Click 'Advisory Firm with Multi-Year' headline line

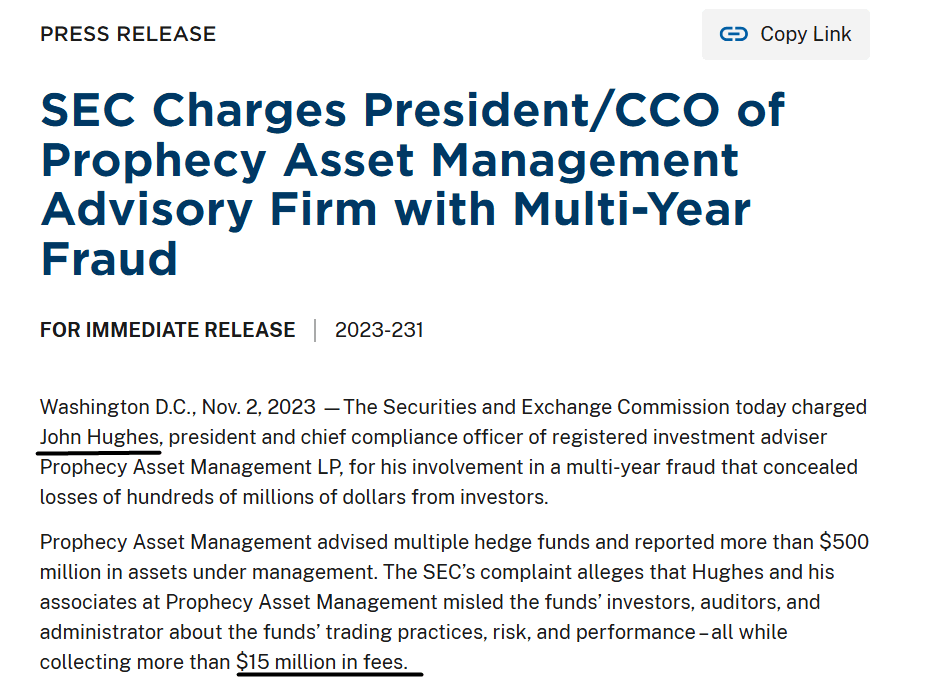point(396,210)
